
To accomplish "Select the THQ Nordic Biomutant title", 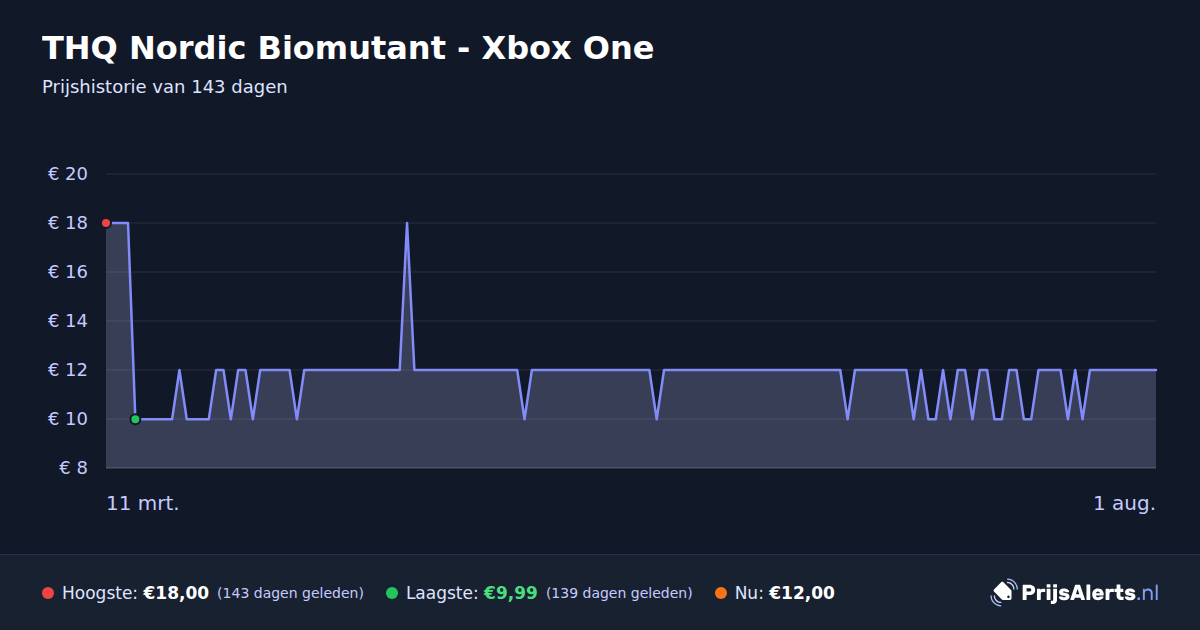I will [x=348, y=48].
